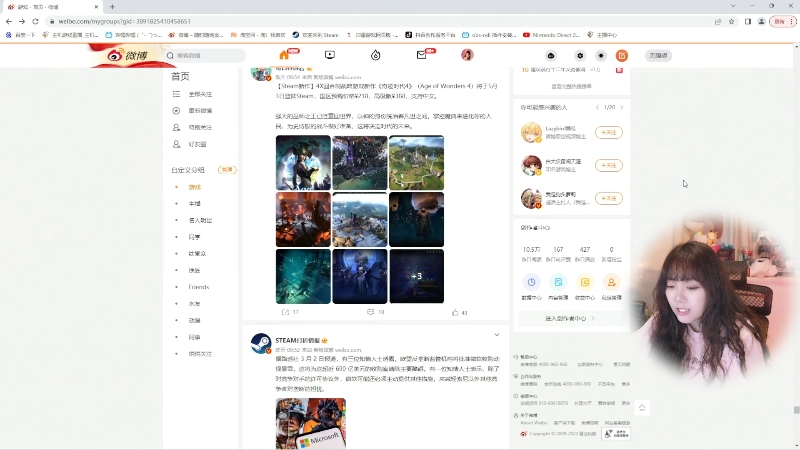Image resolution: width=800 pixels, height=450 pixels.
Task: Open the green map landscape thumbnail
Action: [416, 163]
